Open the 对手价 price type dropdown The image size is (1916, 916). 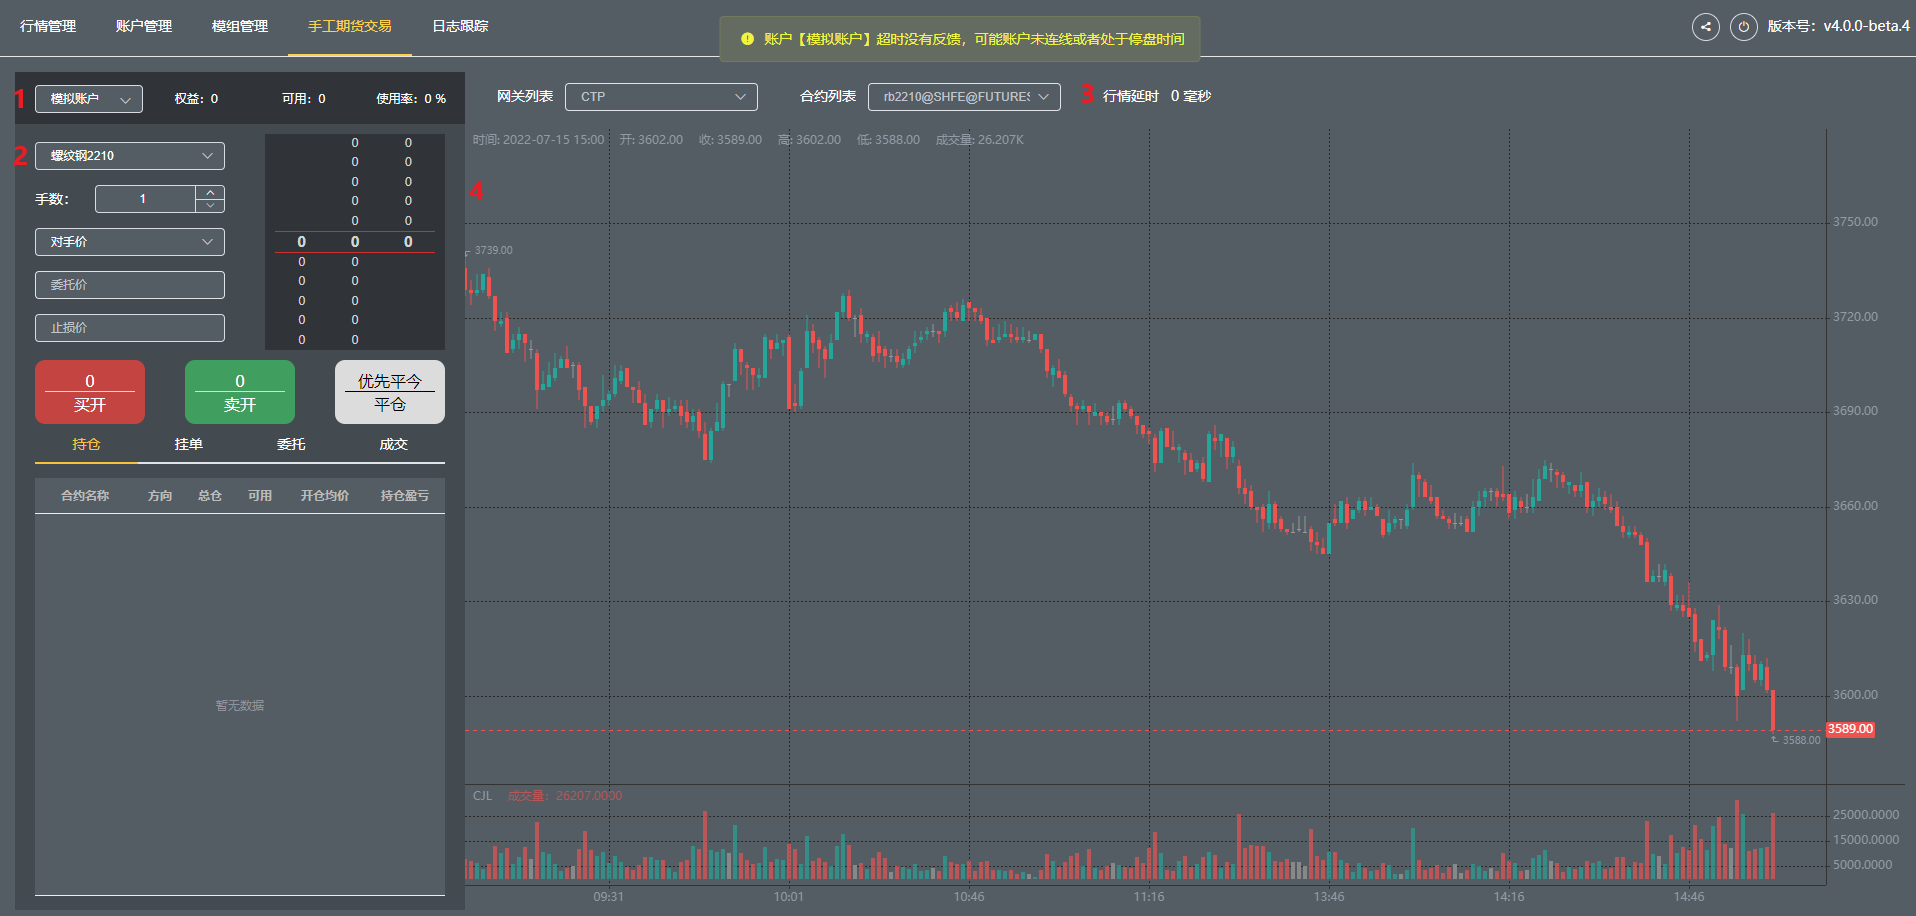pos(130,242)
